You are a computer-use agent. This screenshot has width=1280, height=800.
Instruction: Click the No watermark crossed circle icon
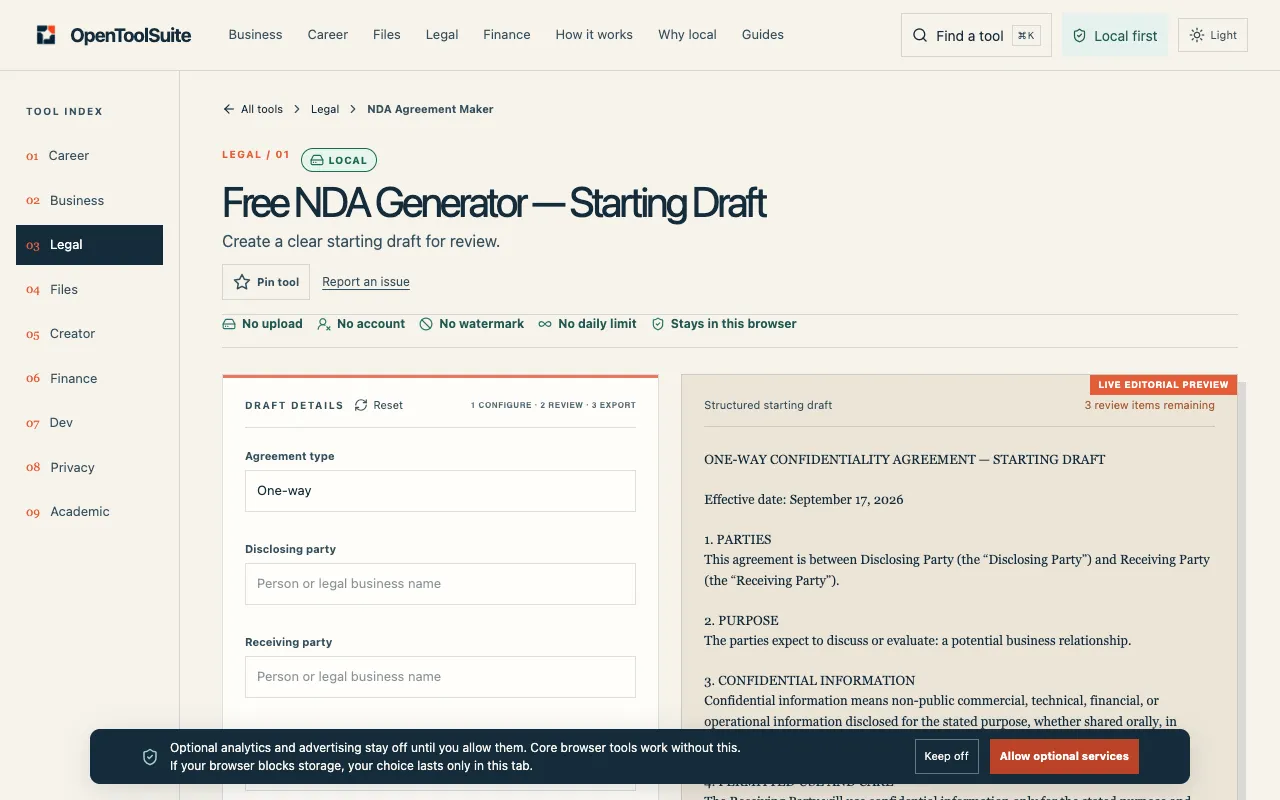[x=426, y=324]
